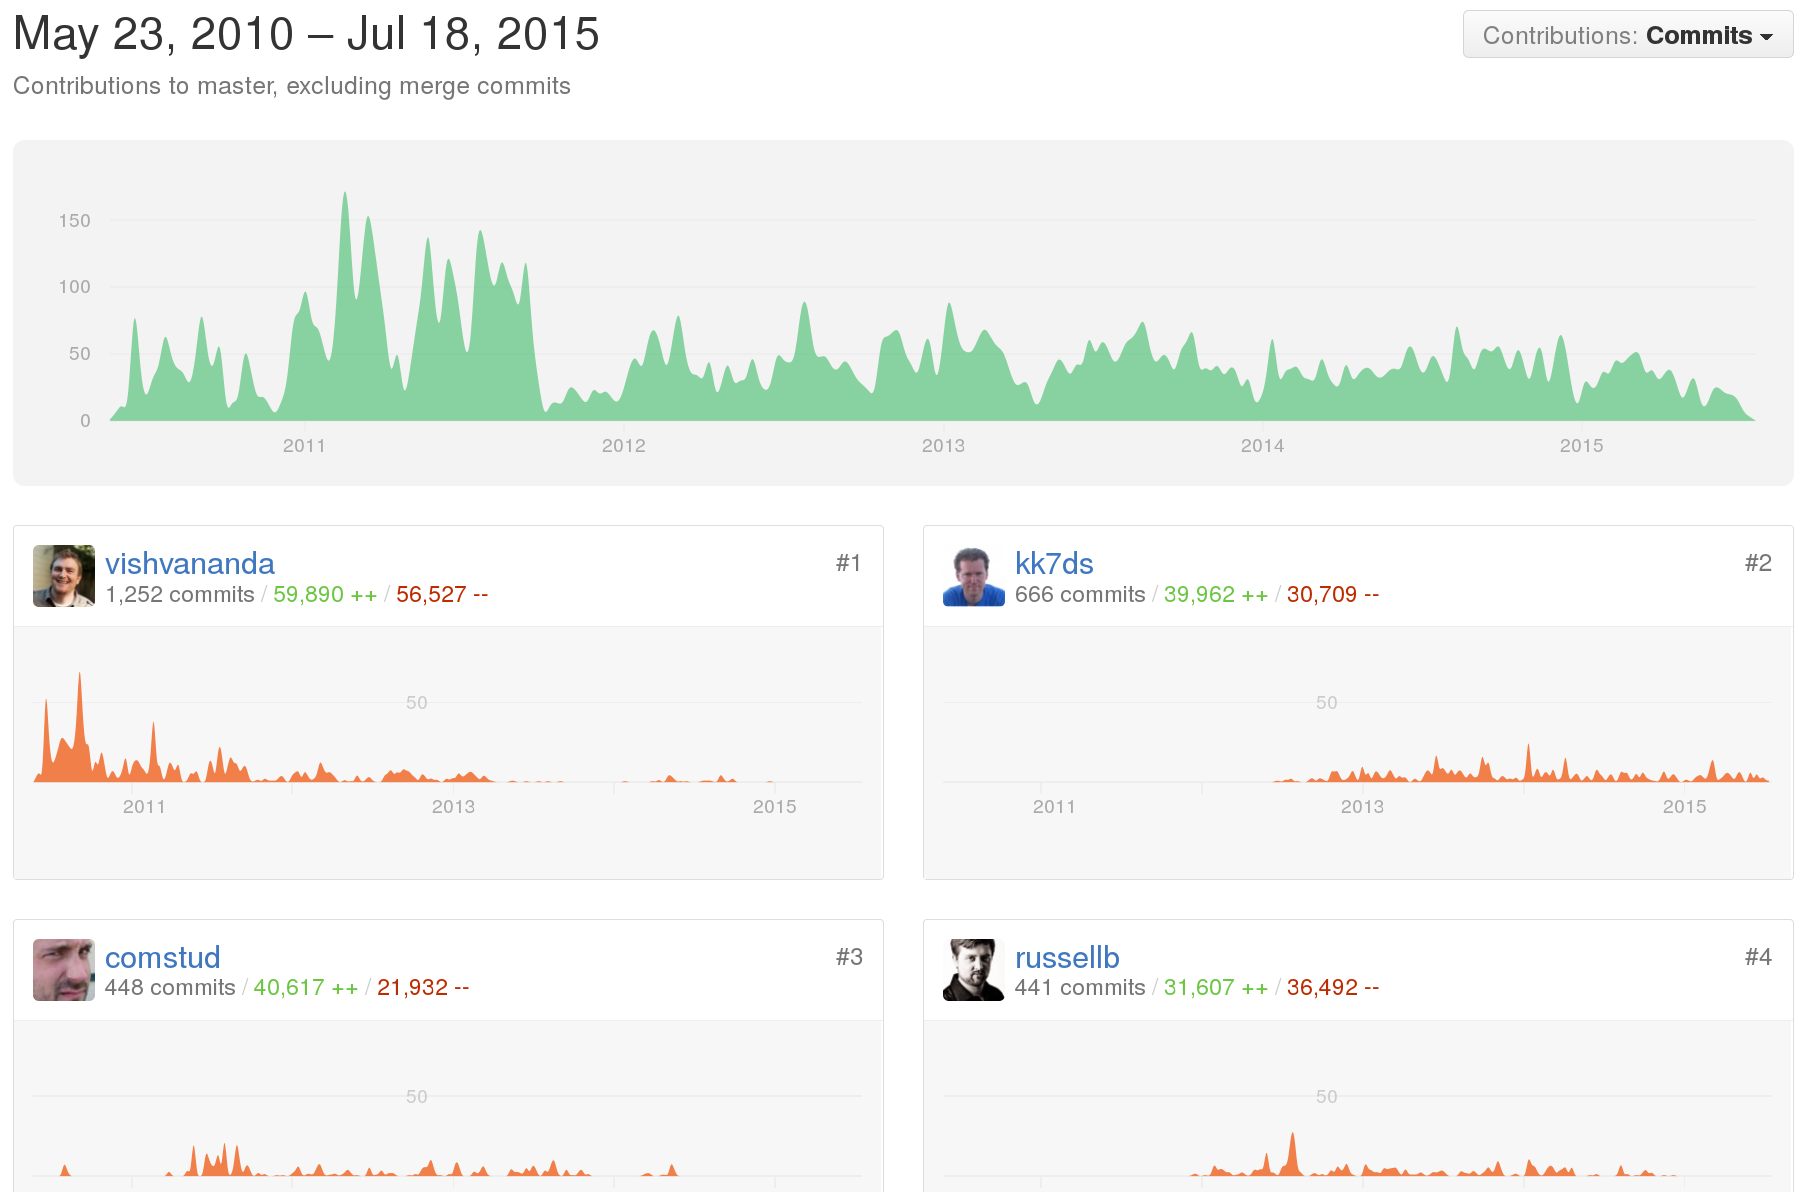1818x1192 pixels.
Task: Click the 1,252 commits link
Action: click(x=180, y=595)
